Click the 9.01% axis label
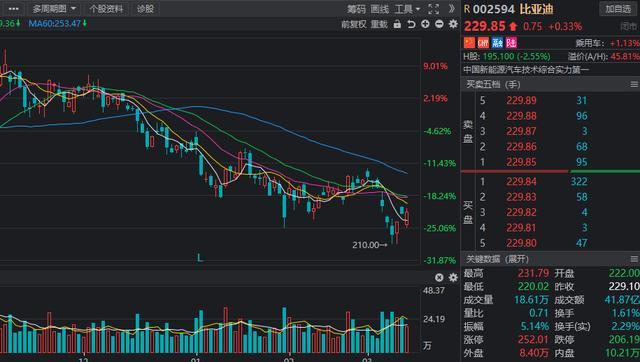 [436, 66]
